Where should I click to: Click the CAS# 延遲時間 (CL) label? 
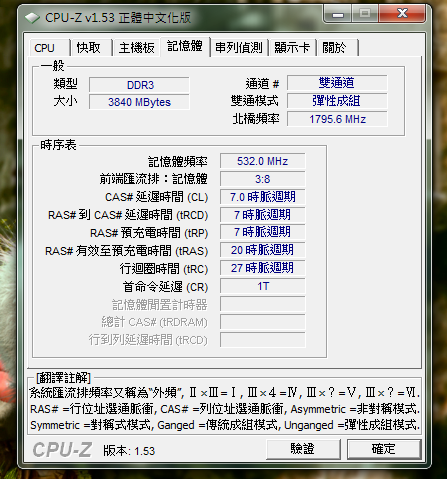tap(157, 197)
